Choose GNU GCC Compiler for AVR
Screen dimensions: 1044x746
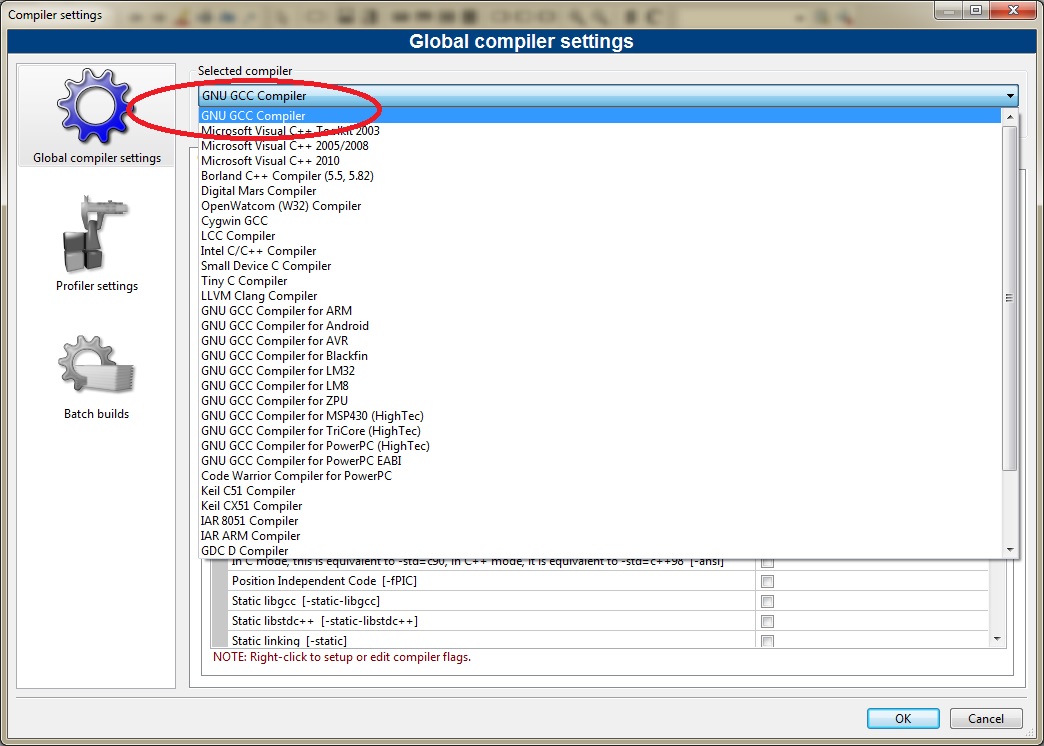[600, 340]
